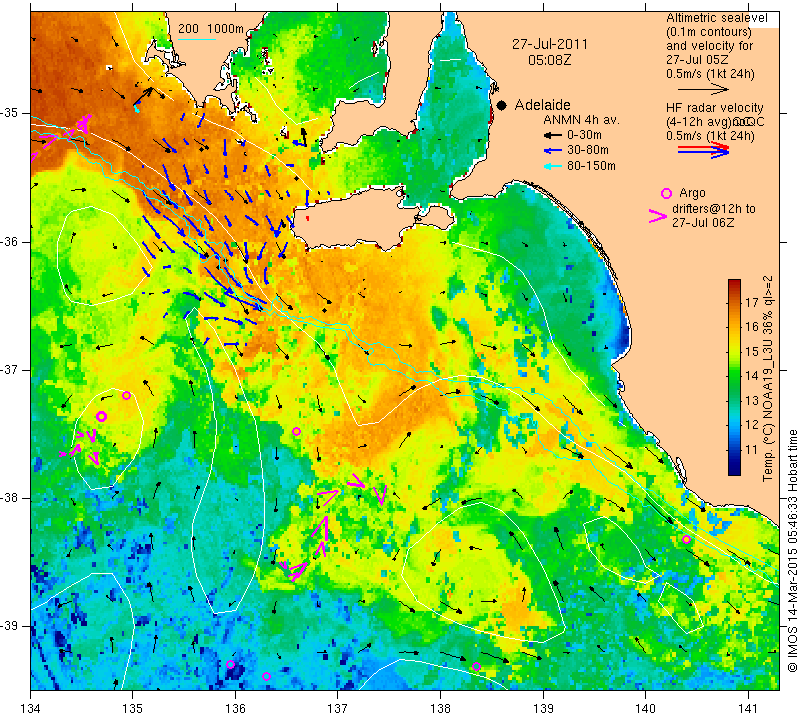Screen dimensions: 800x720
Task: Click the -37 latitude axis label
Action: (10, 369)
